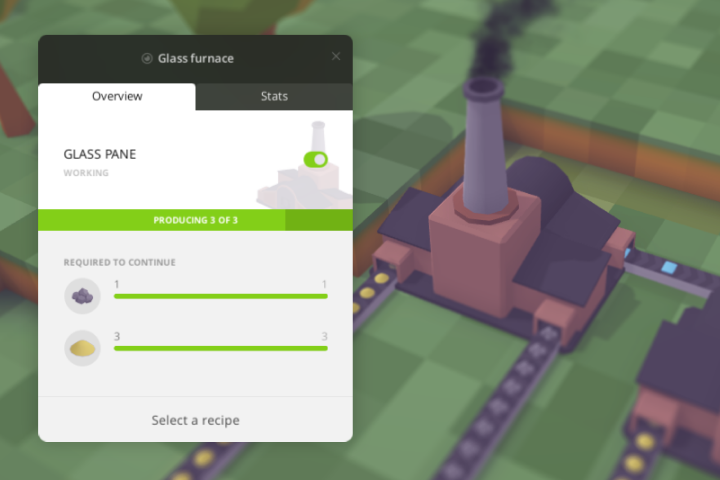Click the Glass furnace title text
Image resolution: width=720 pixels, height=480 pixels.
[x=196, y=58]
